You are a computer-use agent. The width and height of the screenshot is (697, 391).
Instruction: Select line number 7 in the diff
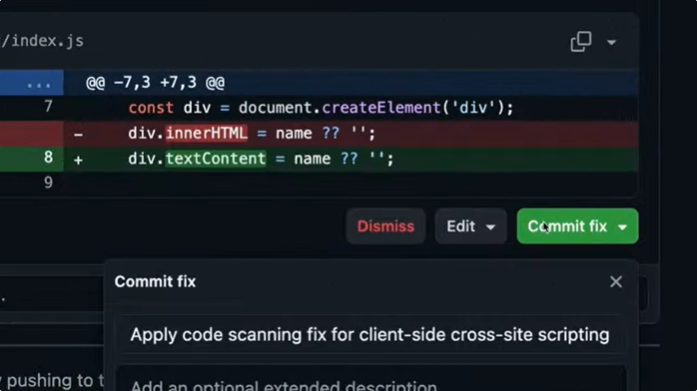(x=48, y=106)
